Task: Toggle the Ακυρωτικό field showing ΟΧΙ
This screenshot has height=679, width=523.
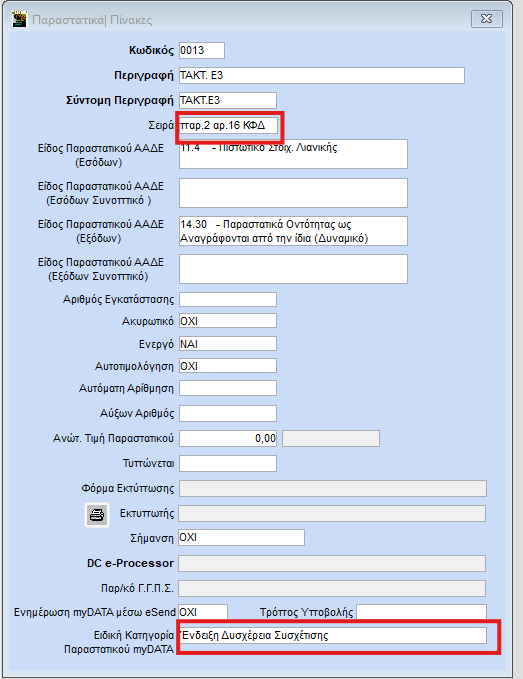Action: (228, 321)
